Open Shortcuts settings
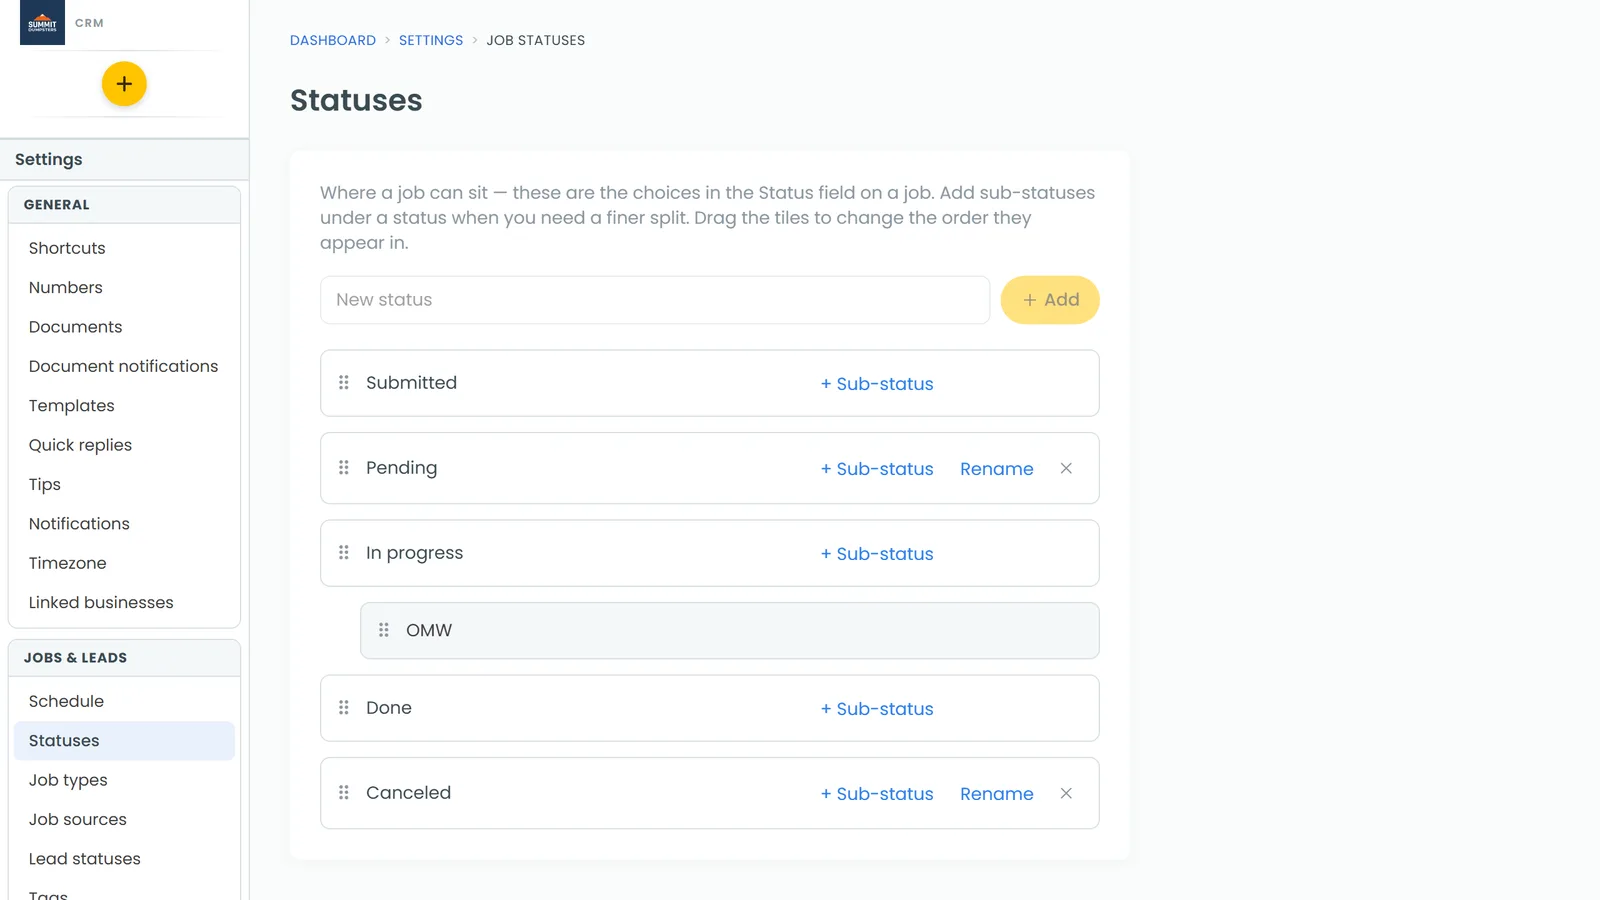Viewport: 1600px width, 900px height. (x=125, y=248)
